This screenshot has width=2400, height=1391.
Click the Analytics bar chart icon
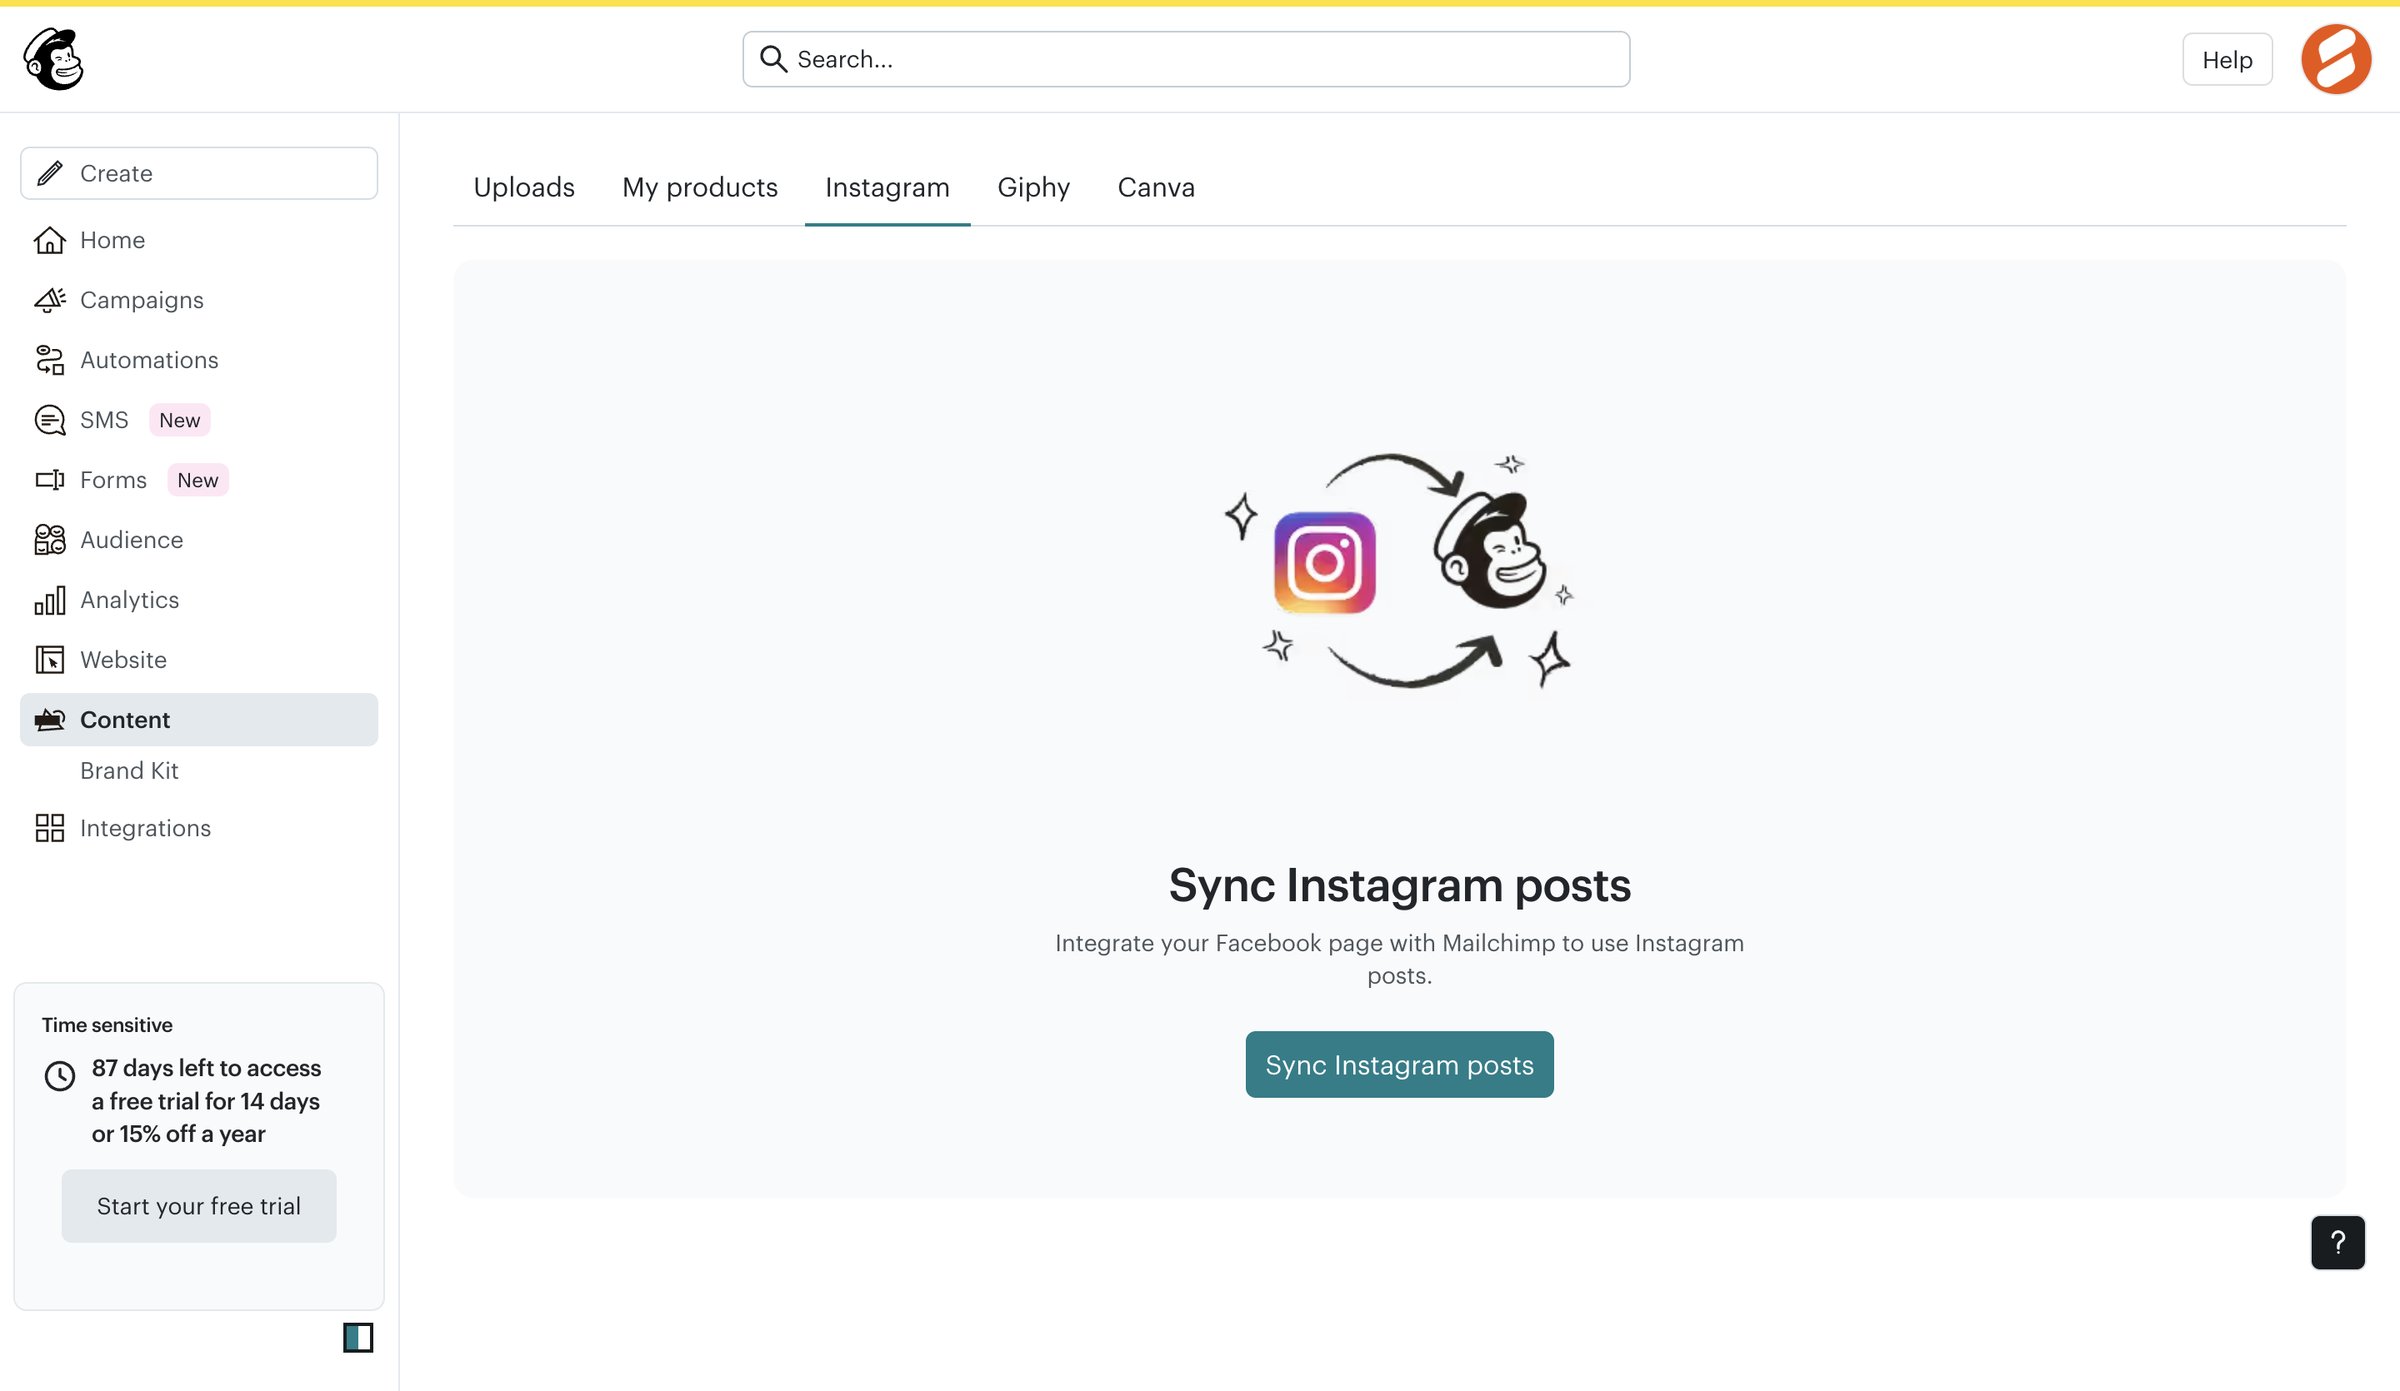click(50, 600)
